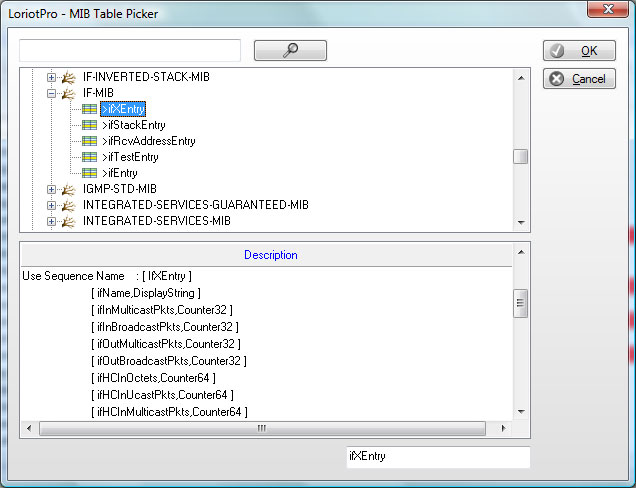Click the IF-MIB tree icon
This screenshot has height=488, width=636.
click(69, 93)
